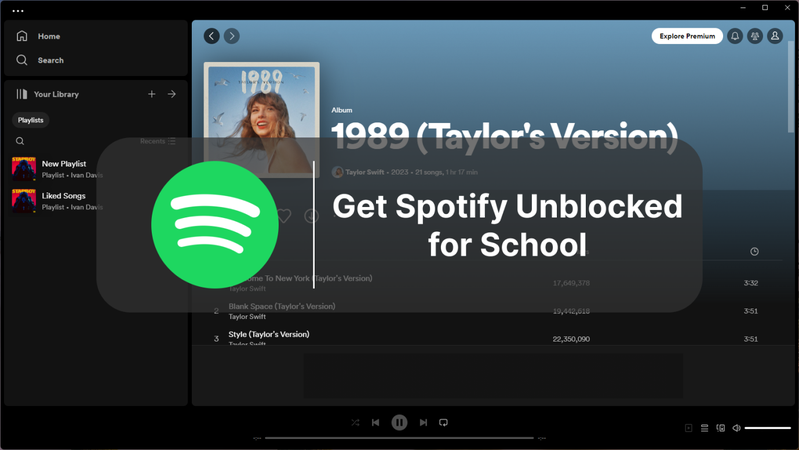Open the Taylor Swift artist link under title
The width and height of the screenshot is (799, 450).
click(x=364, y=172)
